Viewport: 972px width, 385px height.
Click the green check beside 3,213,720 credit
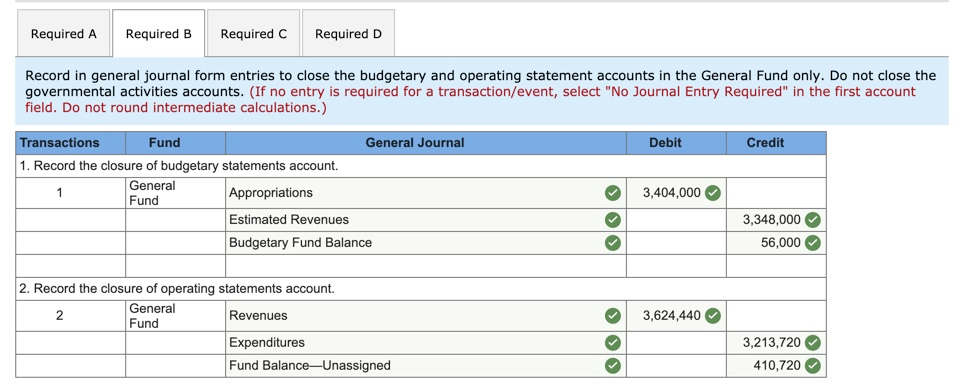pyautogui.click(x=813, y=343)
